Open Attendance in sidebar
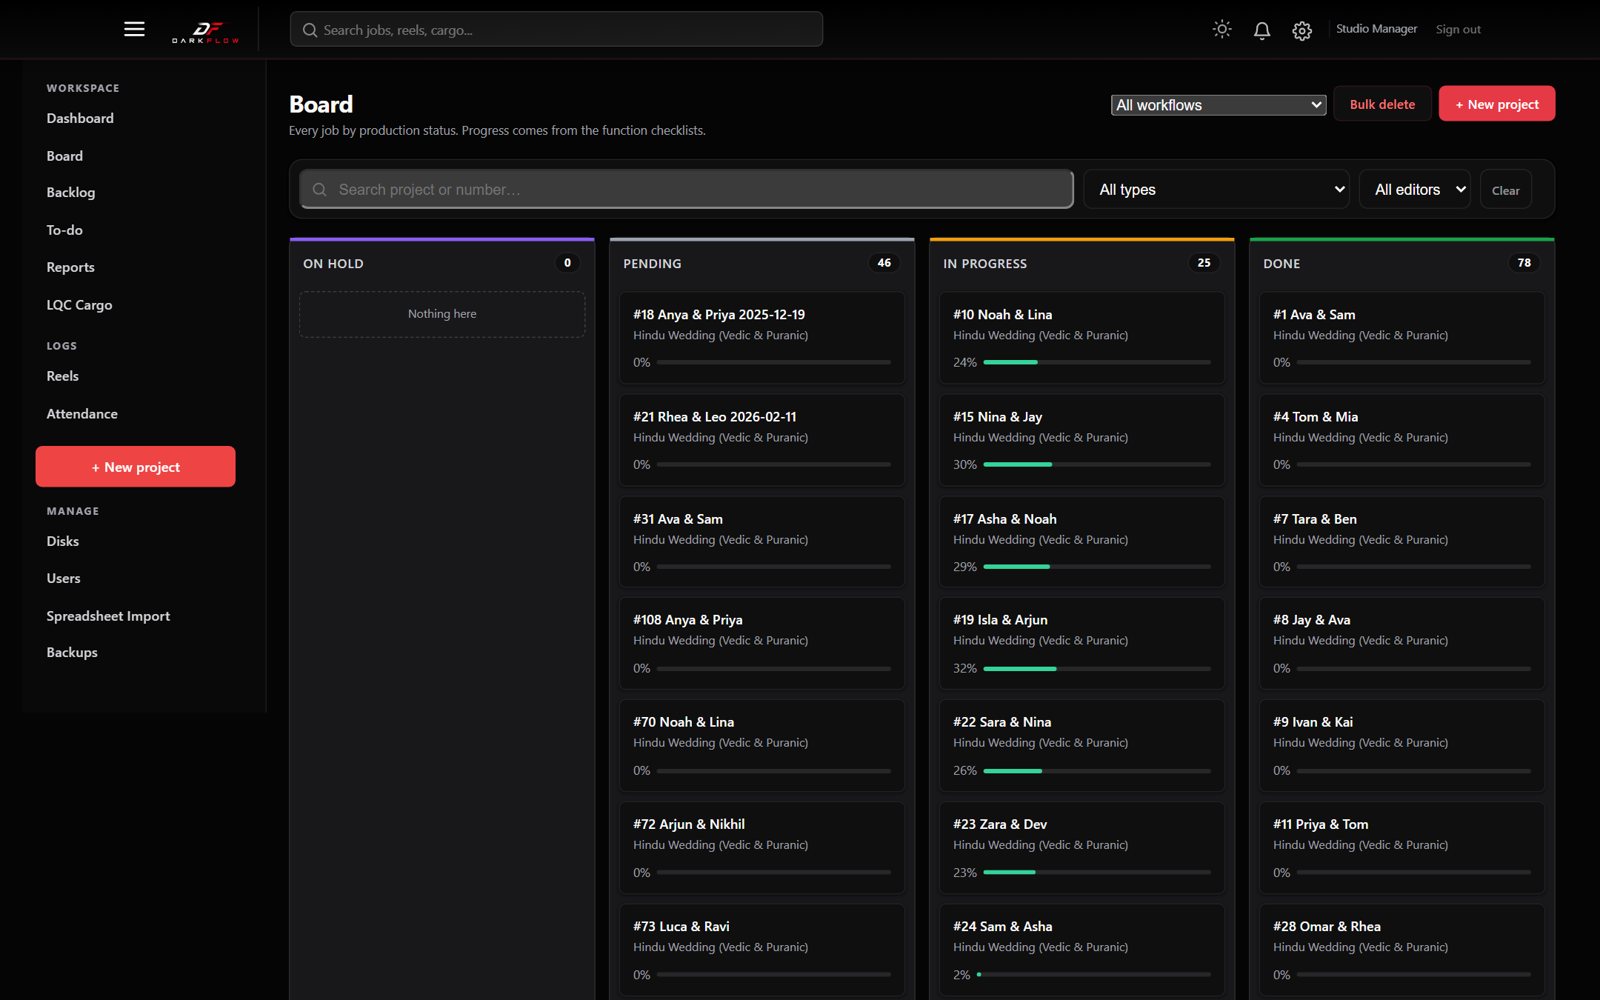The image size is (1600, 1000). pyautogui.click(x=82, y=414)
